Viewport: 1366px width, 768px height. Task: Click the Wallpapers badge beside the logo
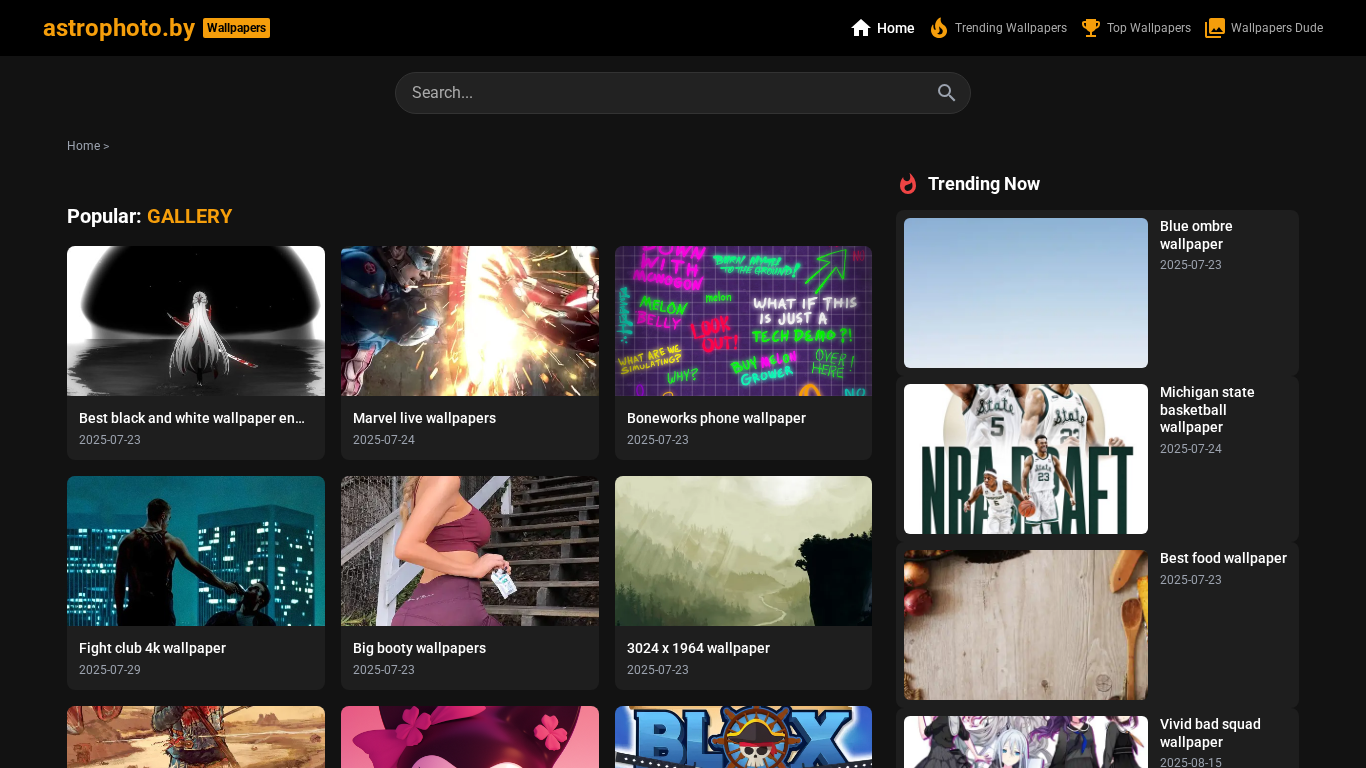pyautogui.click(x=236, y=28)
